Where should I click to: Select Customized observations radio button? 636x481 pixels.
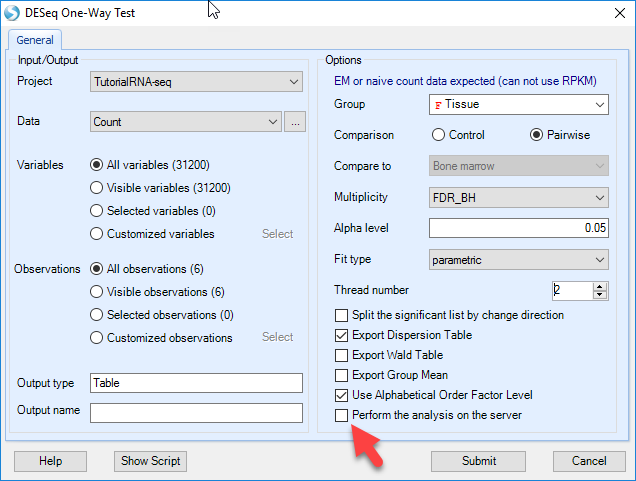click(96, 337)
